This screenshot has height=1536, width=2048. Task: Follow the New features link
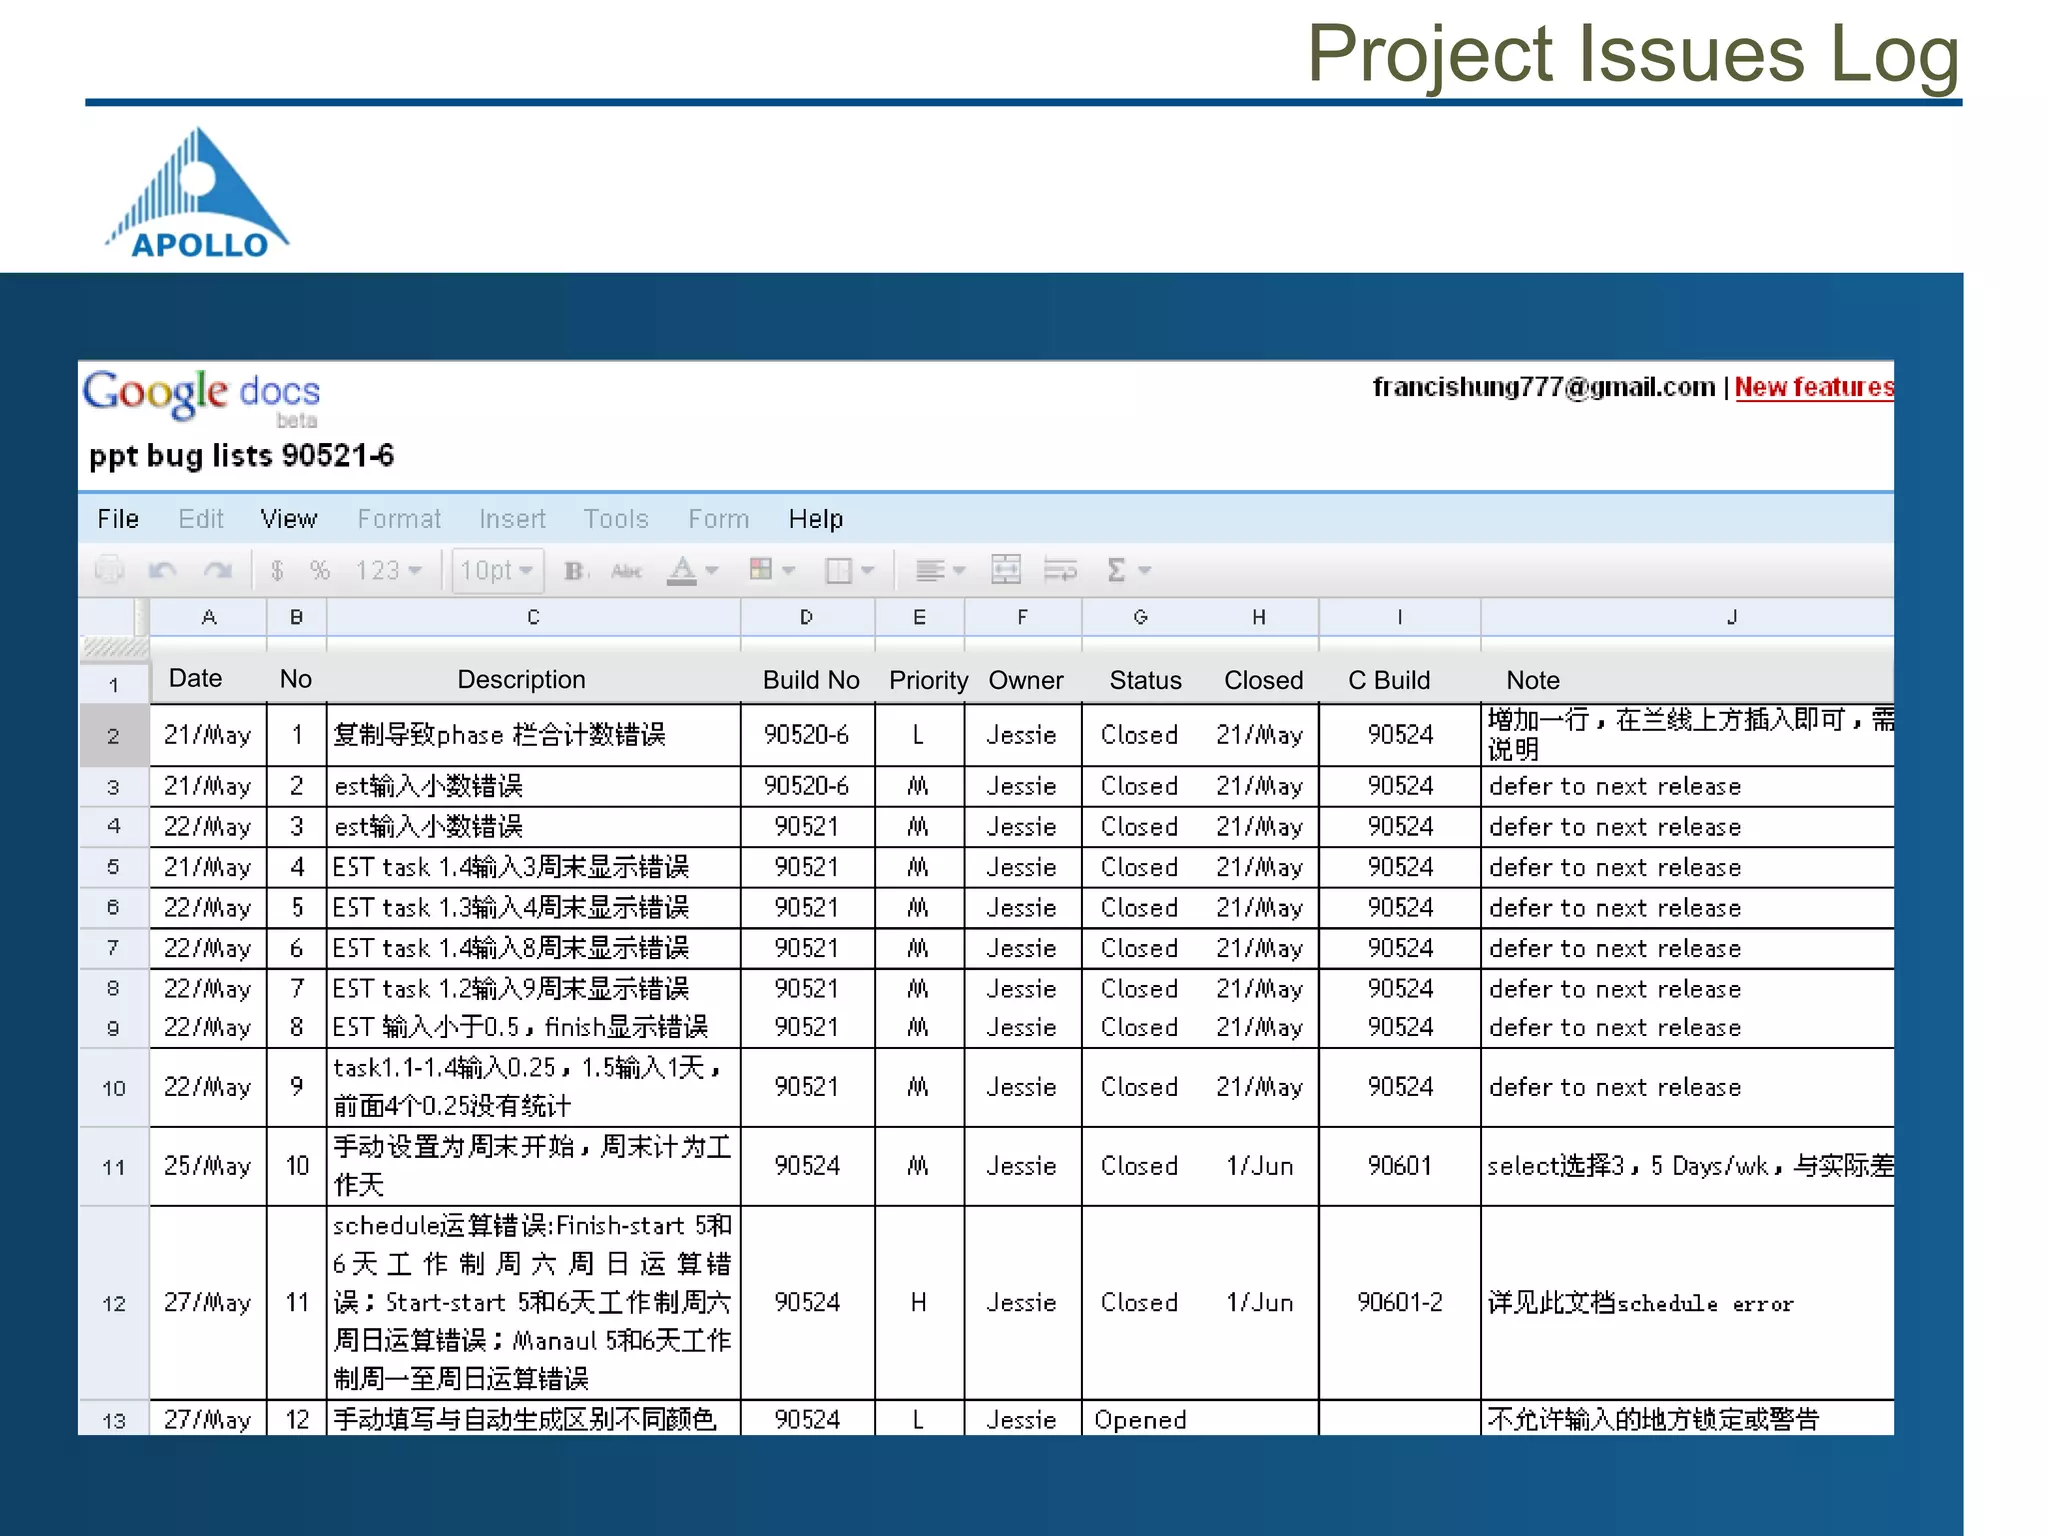[1814, 387]
